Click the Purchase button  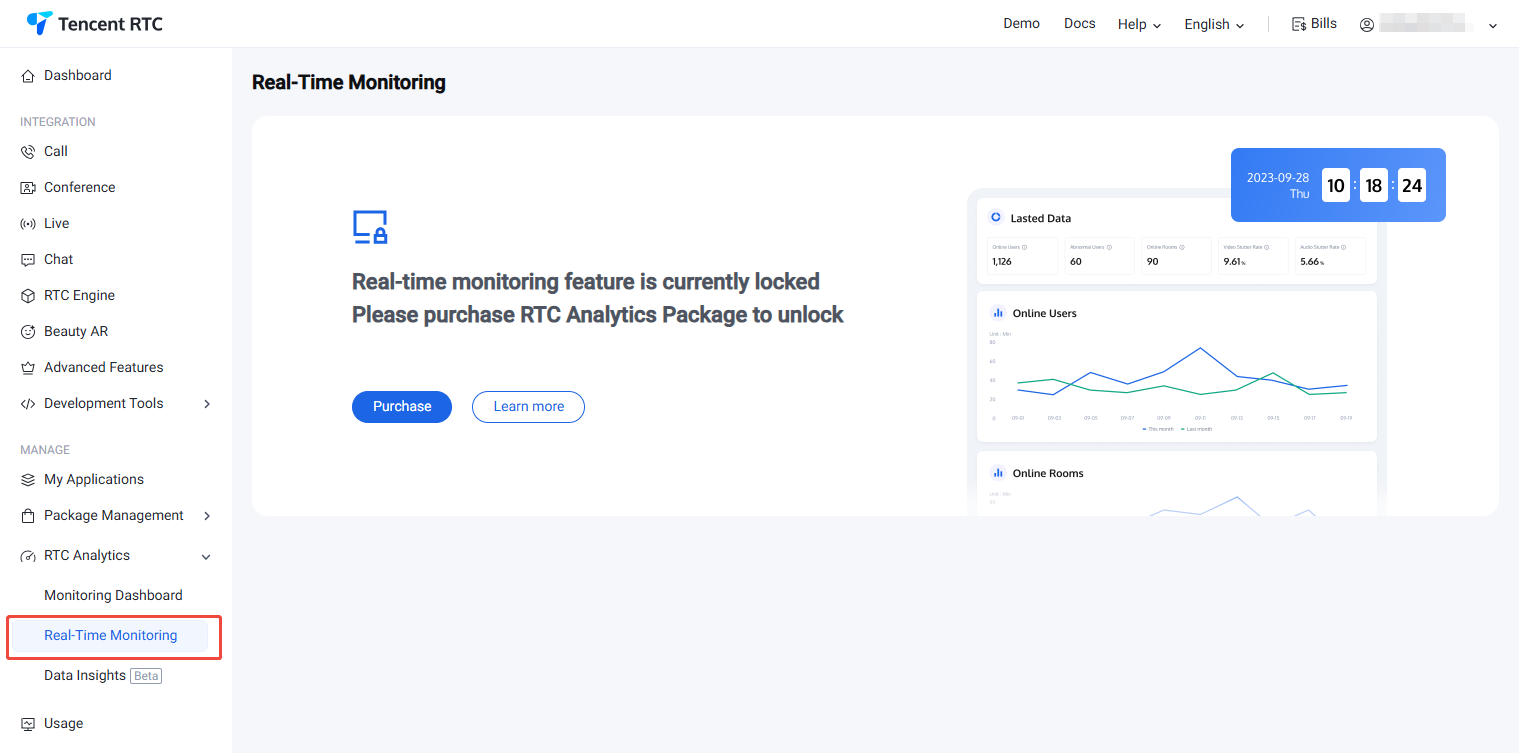coord(402,407)
